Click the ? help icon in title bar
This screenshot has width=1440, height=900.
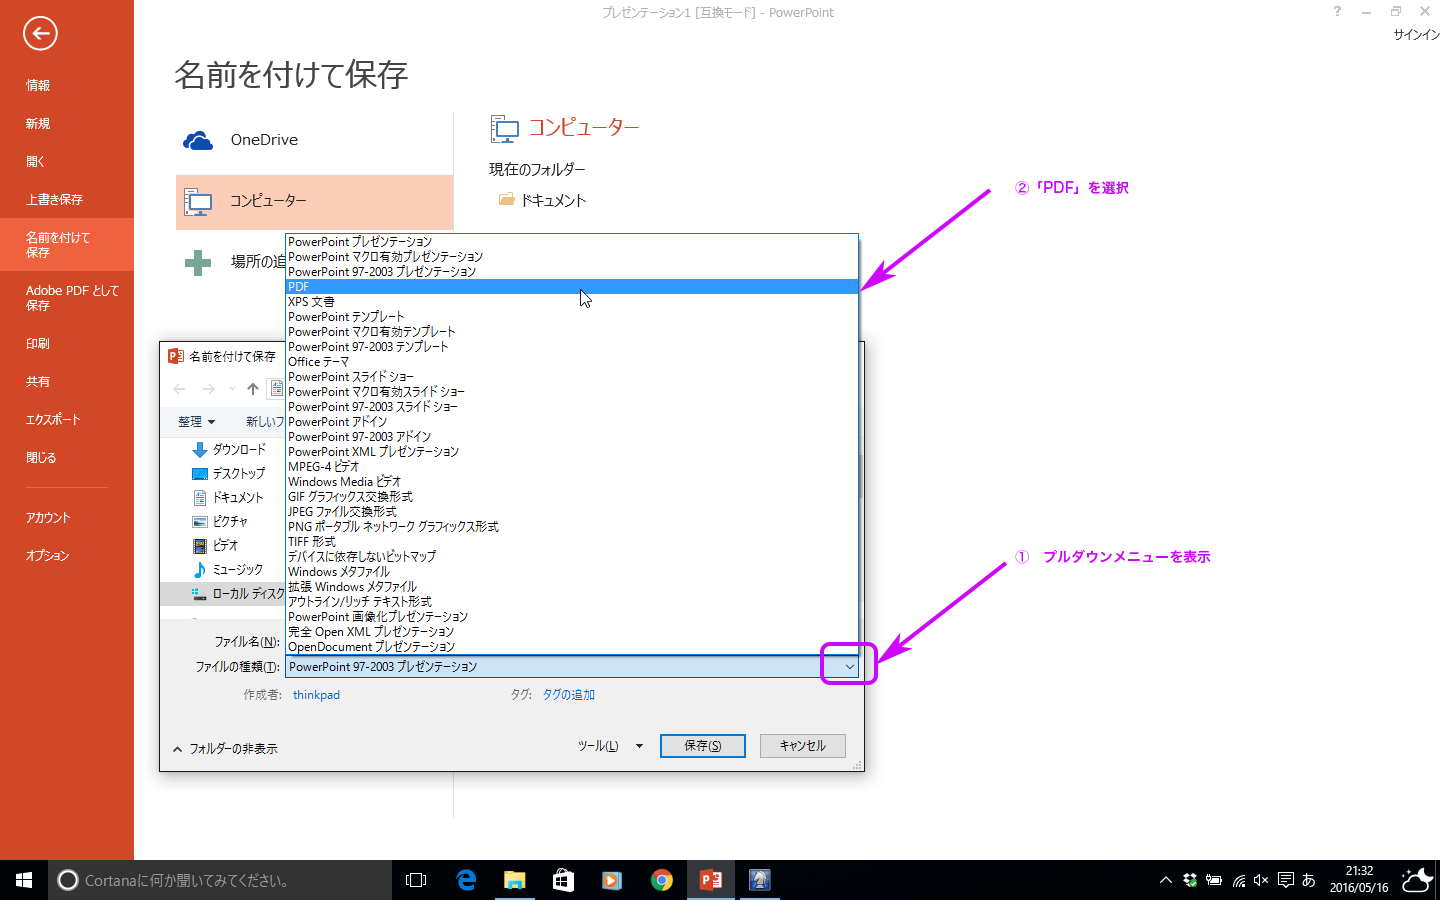point(1337,12)
